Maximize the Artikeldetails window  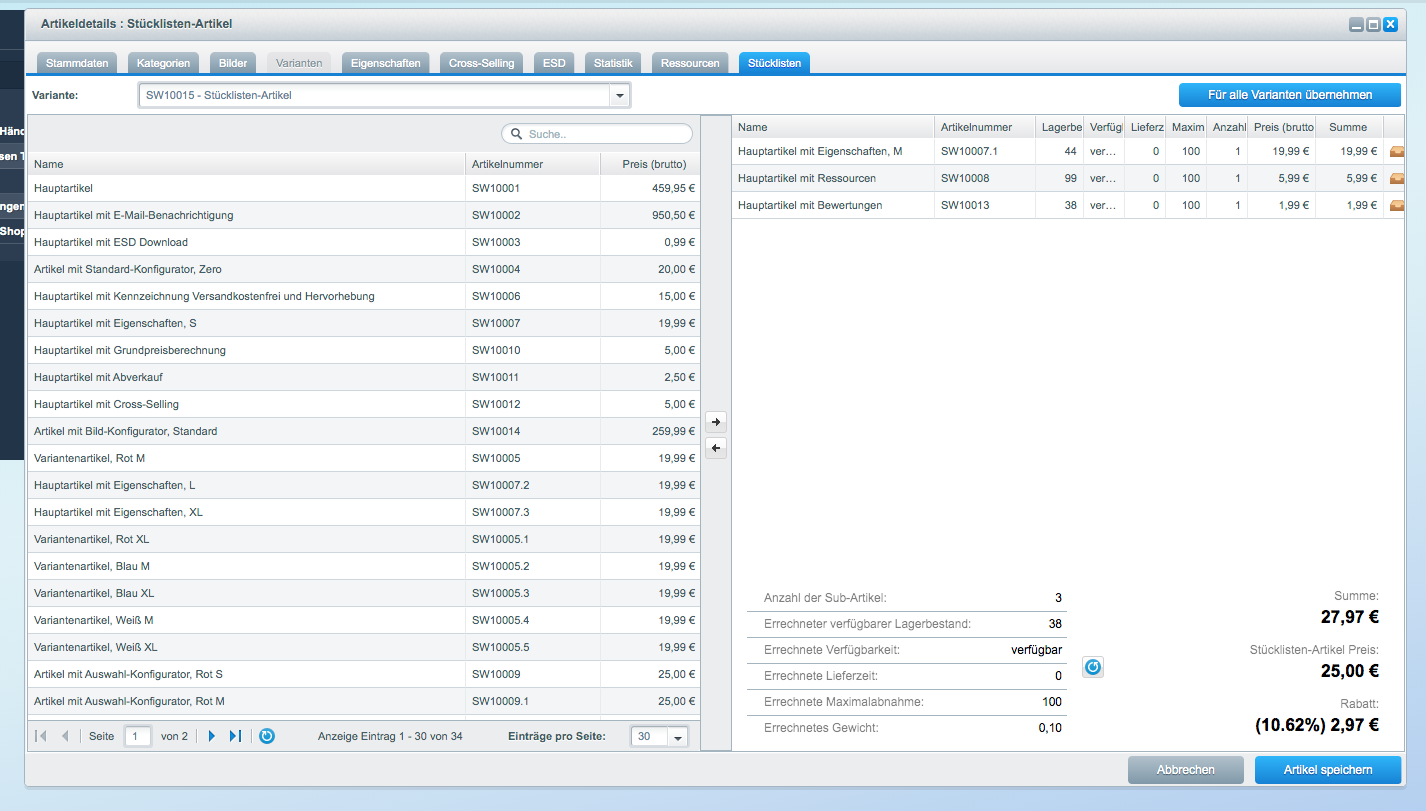[1373, 24]
